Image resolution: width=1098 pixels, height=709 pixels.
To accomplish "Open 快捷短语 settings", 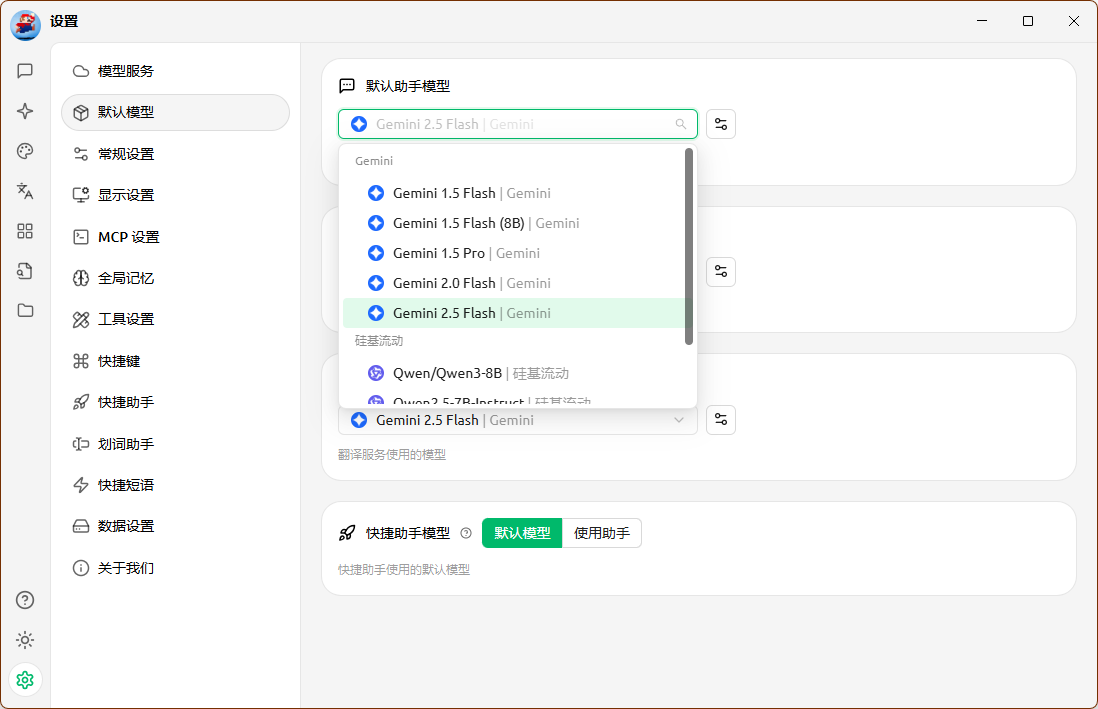I will pyautogui.click(x=175, y=485).
